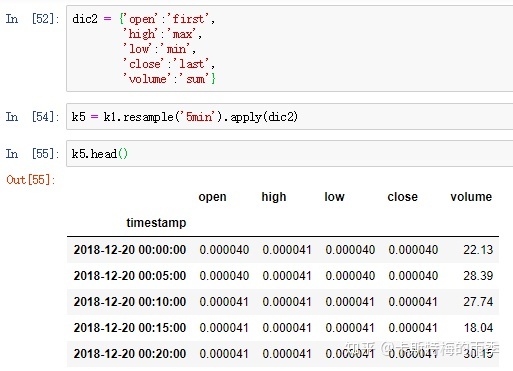
Task: Click the 'timestamp' index header
Action: coord(156,223)
